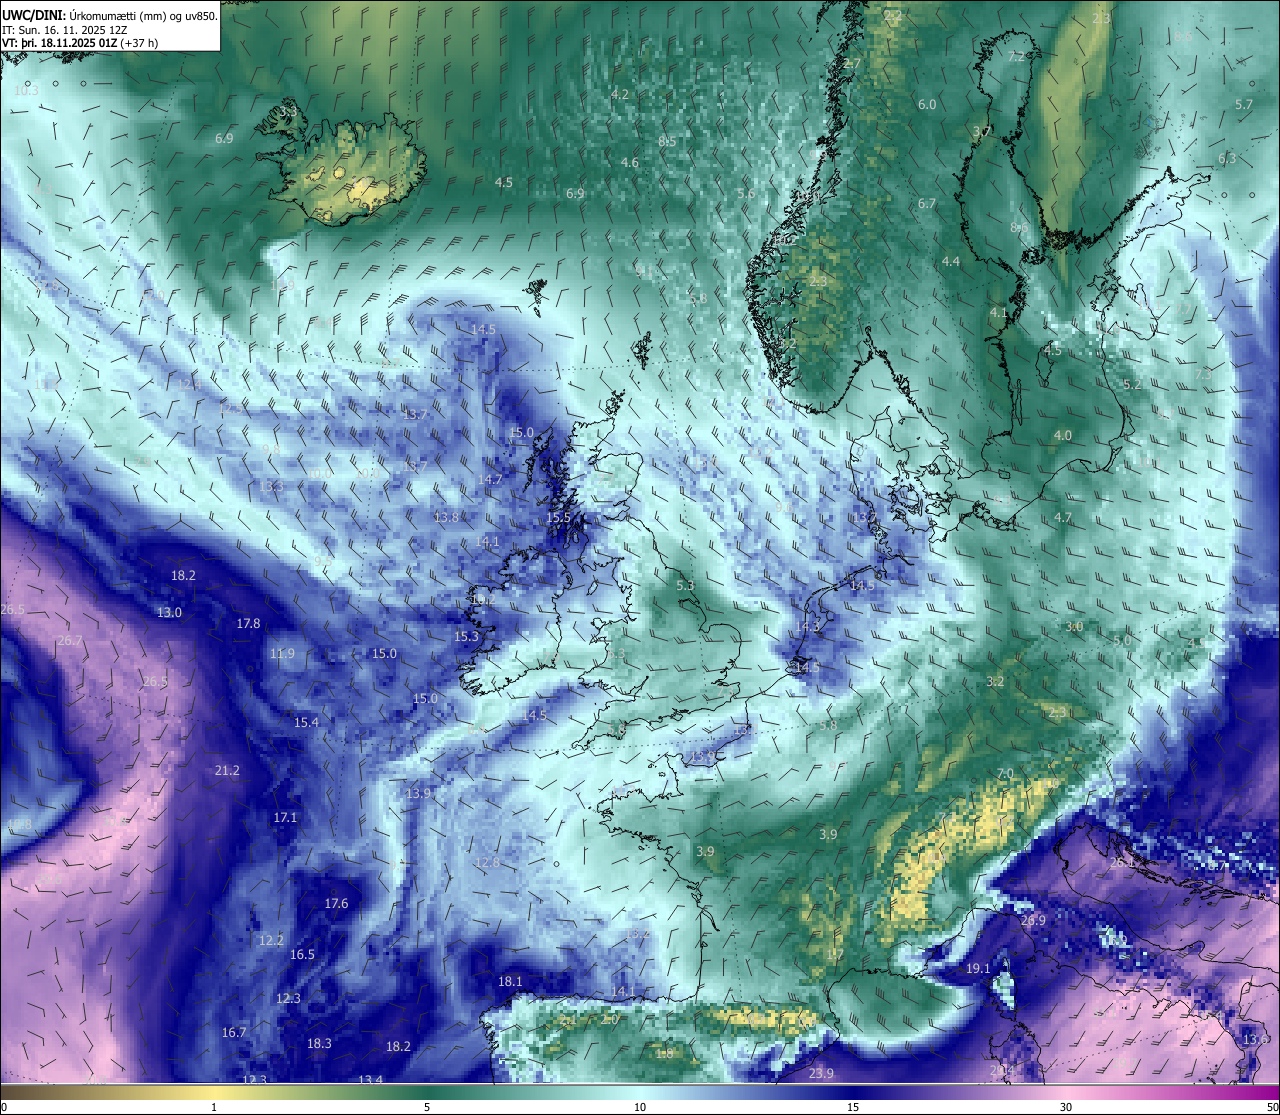Click the 4.6 map value
Screen dimensions: 1280x1115
click(x=629, y=162)
